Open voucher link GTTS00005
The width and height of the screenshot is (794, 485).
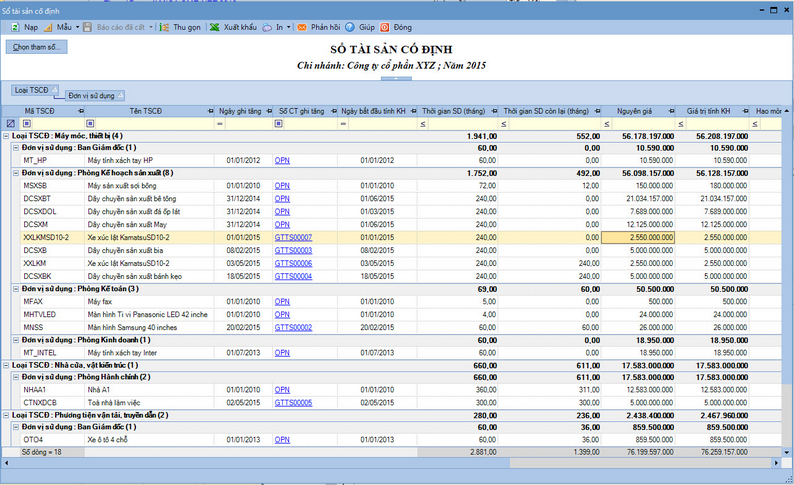click(293, 403)
